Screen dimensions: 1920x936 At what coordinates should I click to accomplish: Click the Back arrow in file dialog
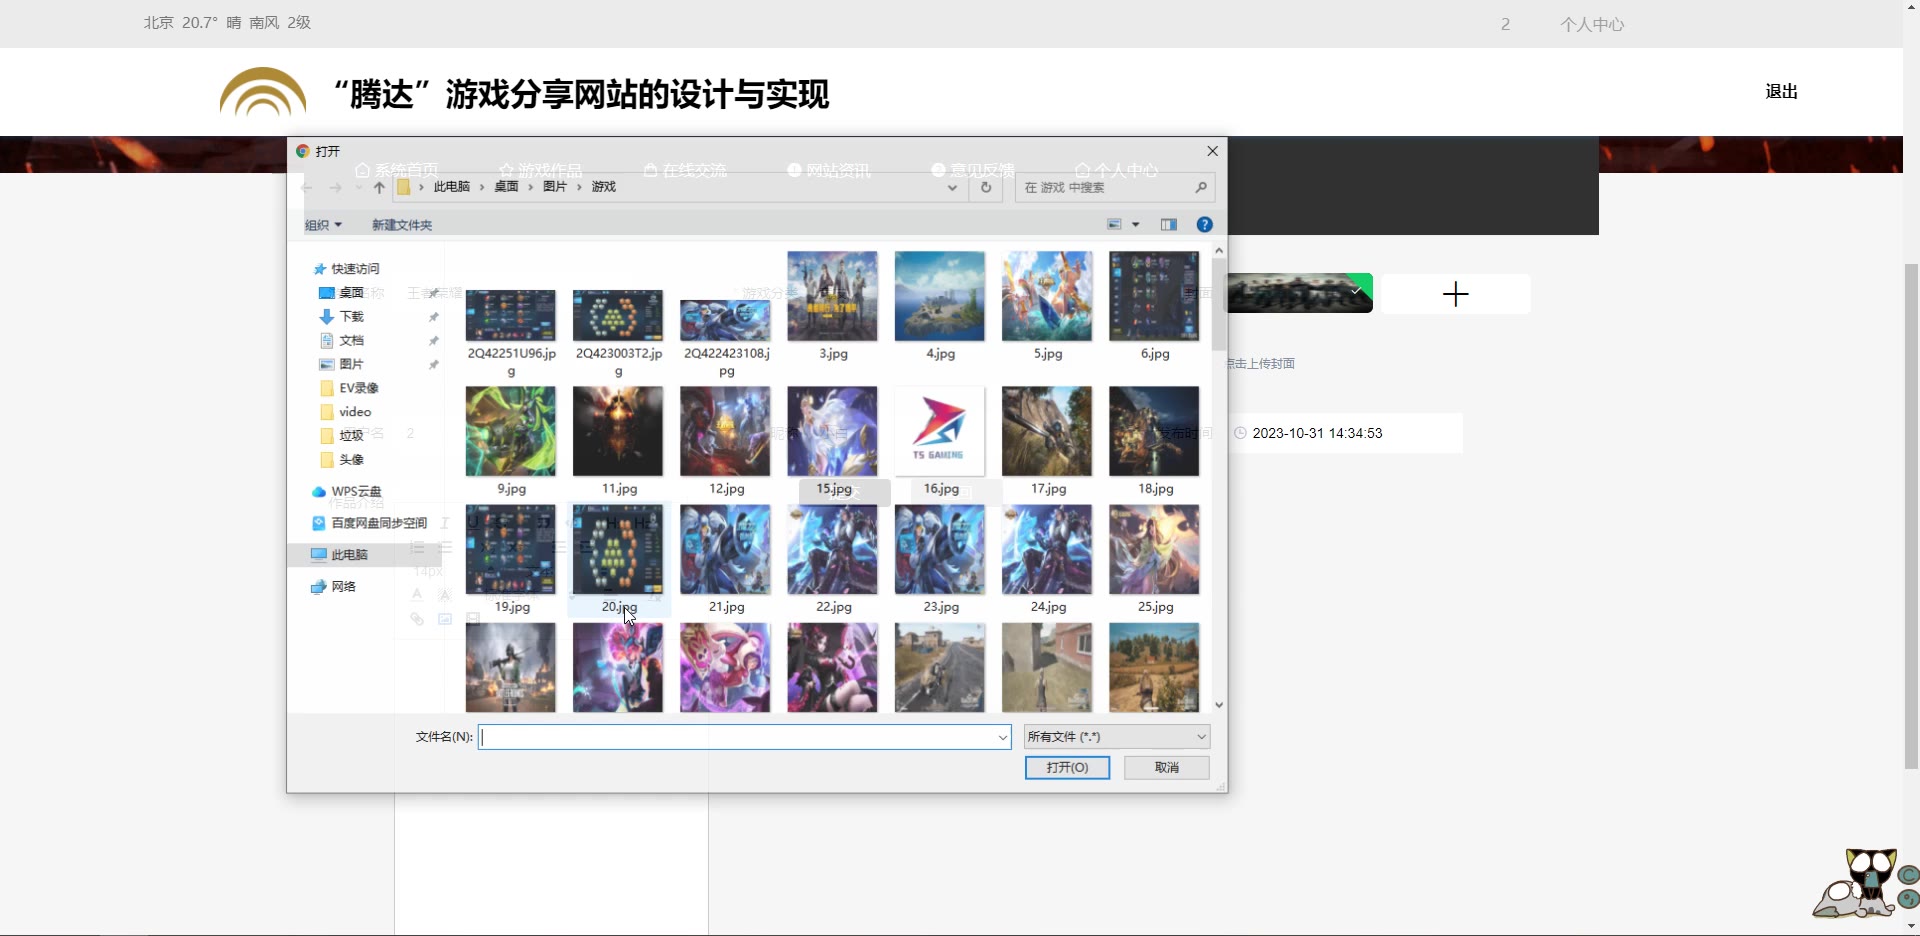307,187
